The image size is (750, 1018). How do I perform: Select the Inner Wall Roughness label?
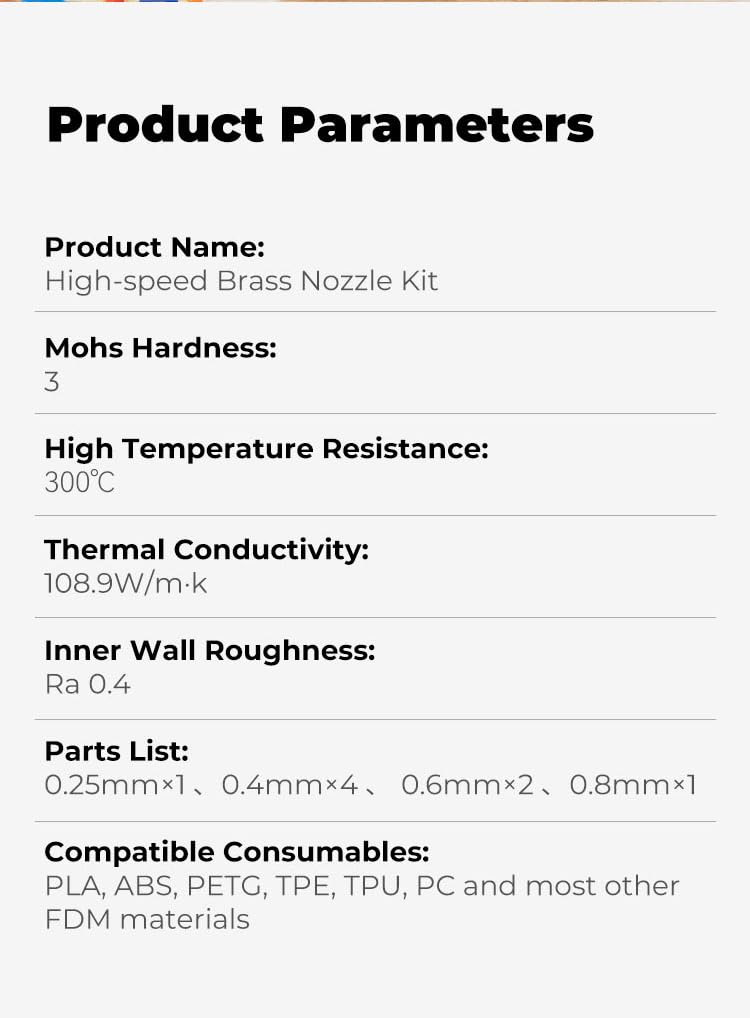pos(210,651)
